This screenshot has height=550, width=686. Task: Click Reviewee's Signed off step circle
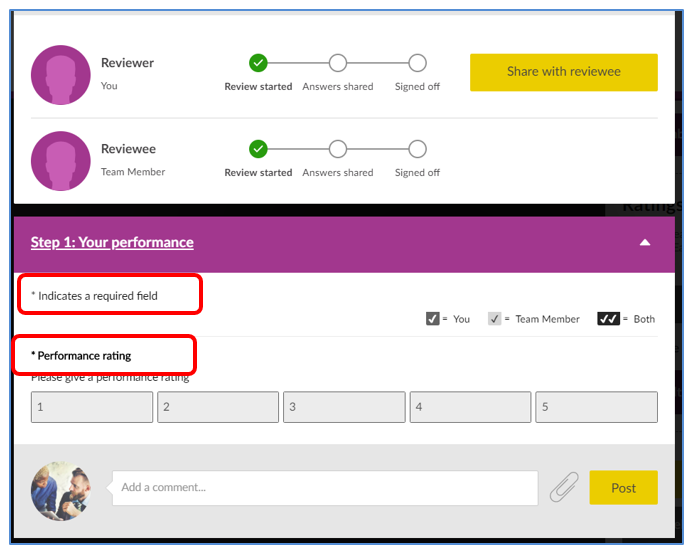click(x=417, y=149)
